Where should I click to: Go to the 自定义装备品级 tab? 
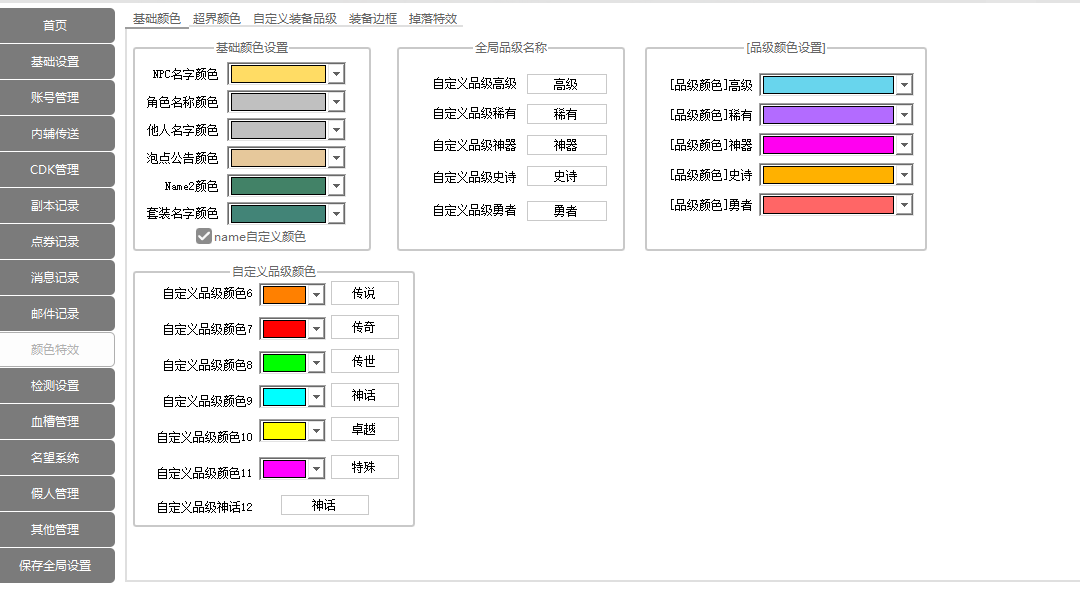tap(294, 19)
